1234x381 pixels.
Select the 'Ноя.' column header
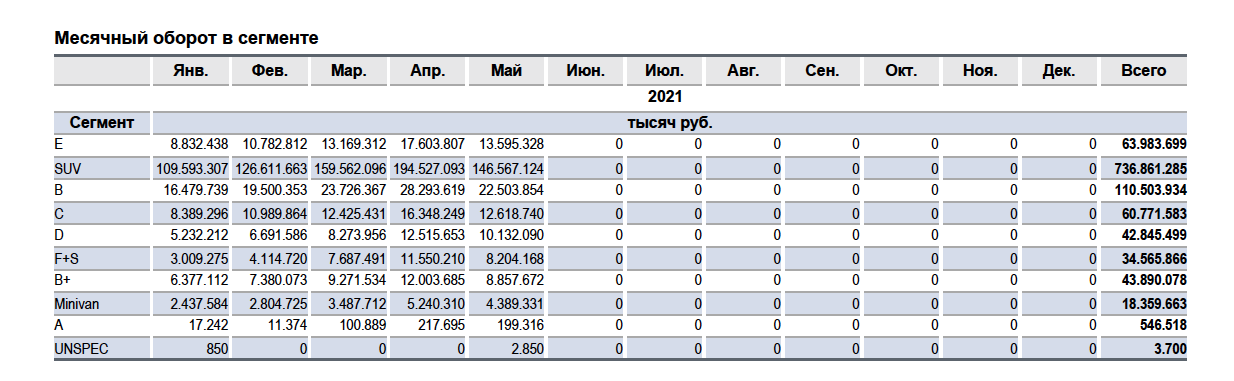point(980,71)
